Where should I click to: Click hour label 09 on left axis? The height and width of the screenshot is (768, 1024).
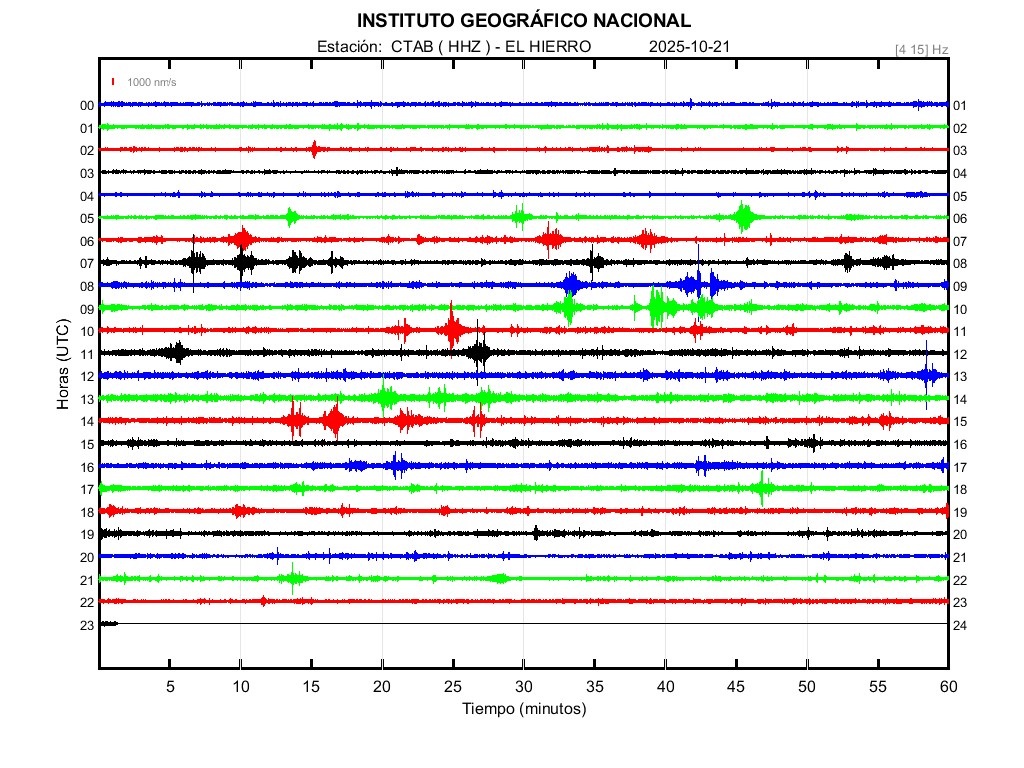87,309
